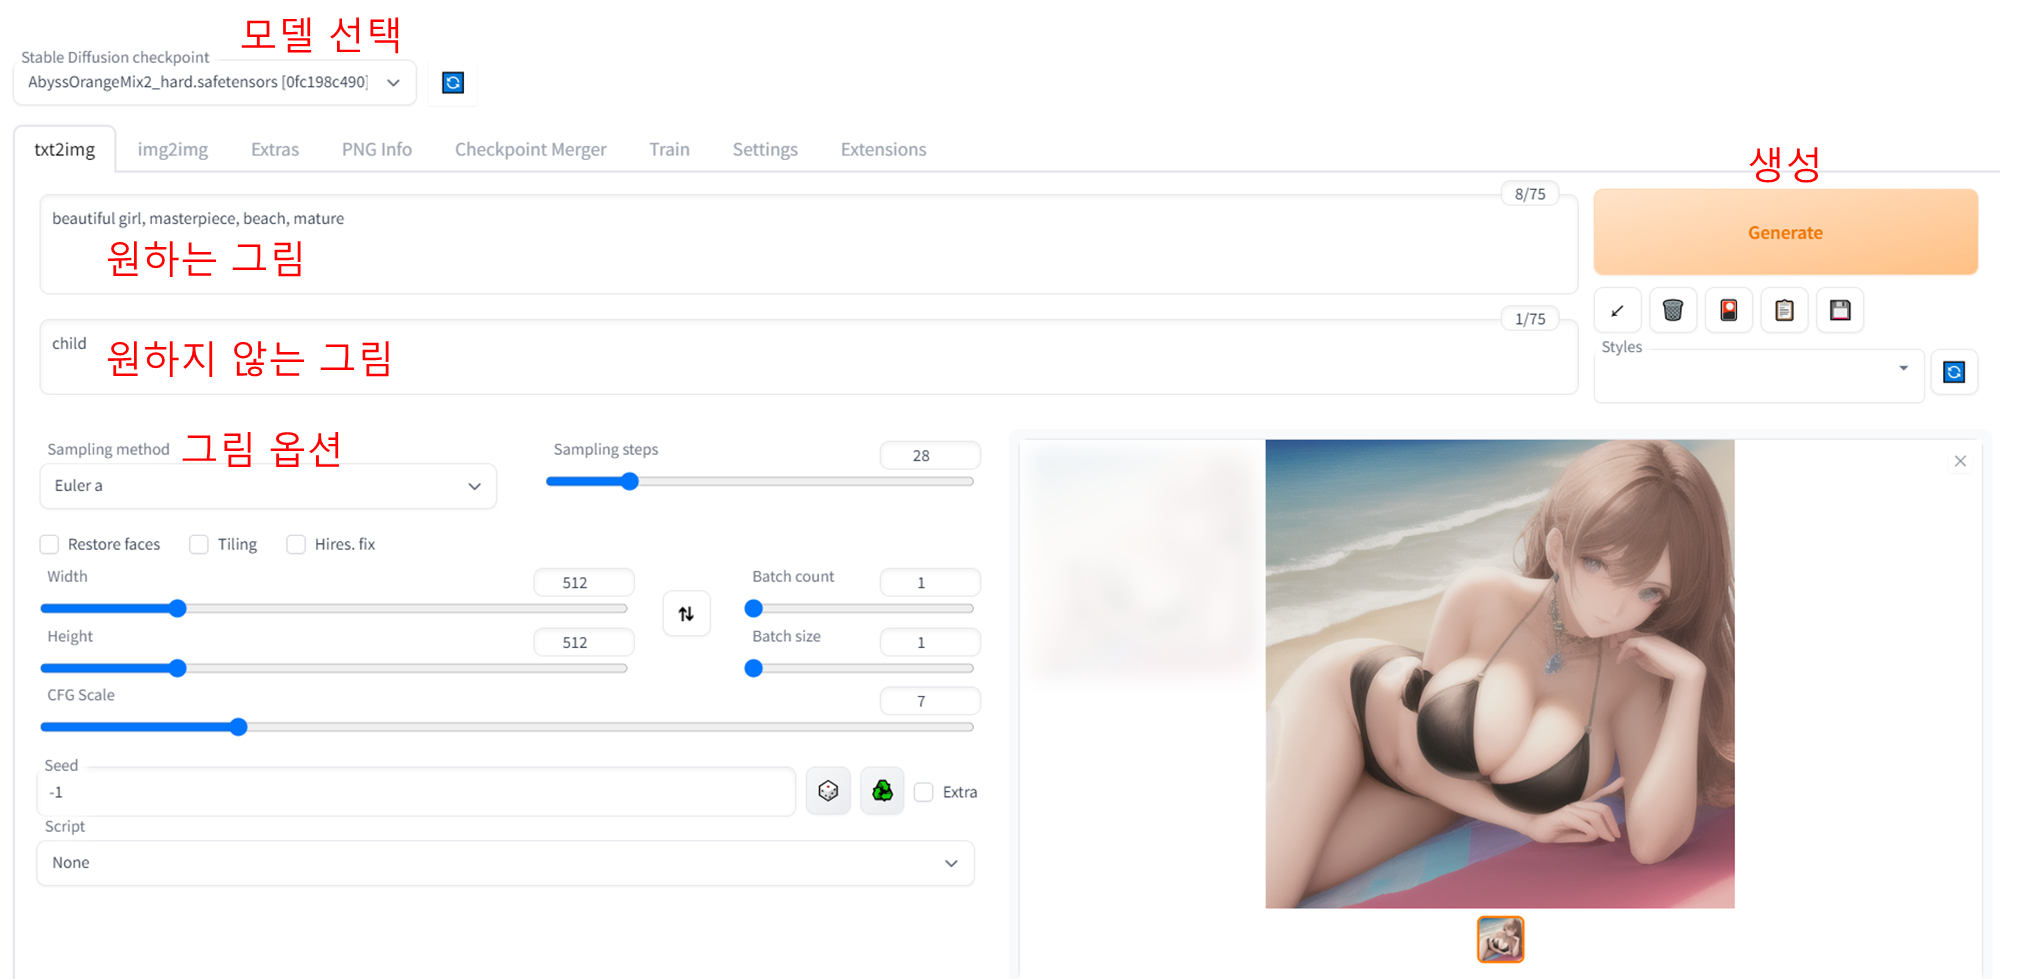Set a random seed with the dice icon

(828, 791)
